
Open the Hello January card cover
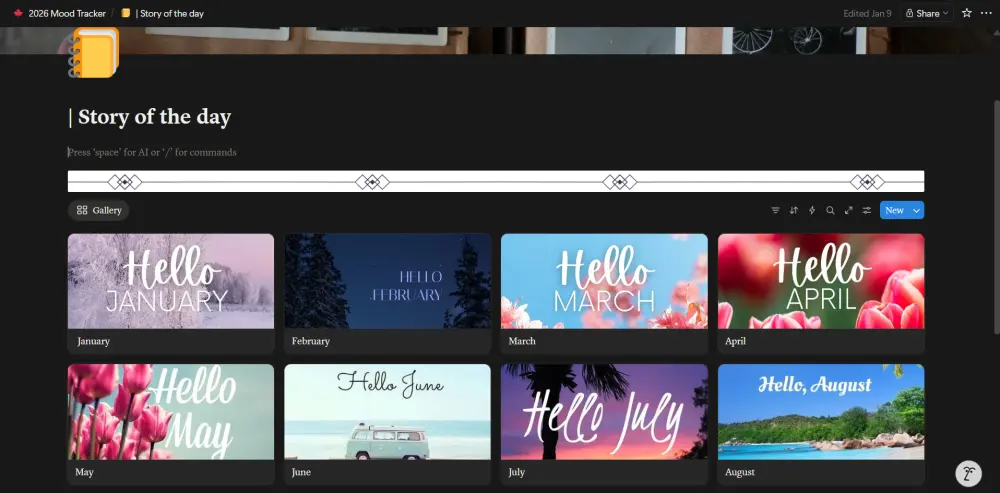[171, 281]
